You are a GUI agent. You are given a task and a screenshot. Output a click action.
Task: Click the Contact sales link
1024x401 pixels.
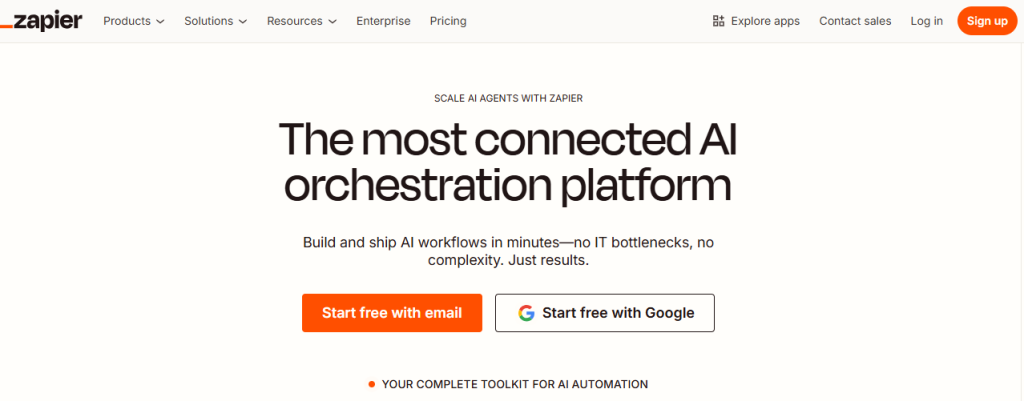click(x=855, y=21)
